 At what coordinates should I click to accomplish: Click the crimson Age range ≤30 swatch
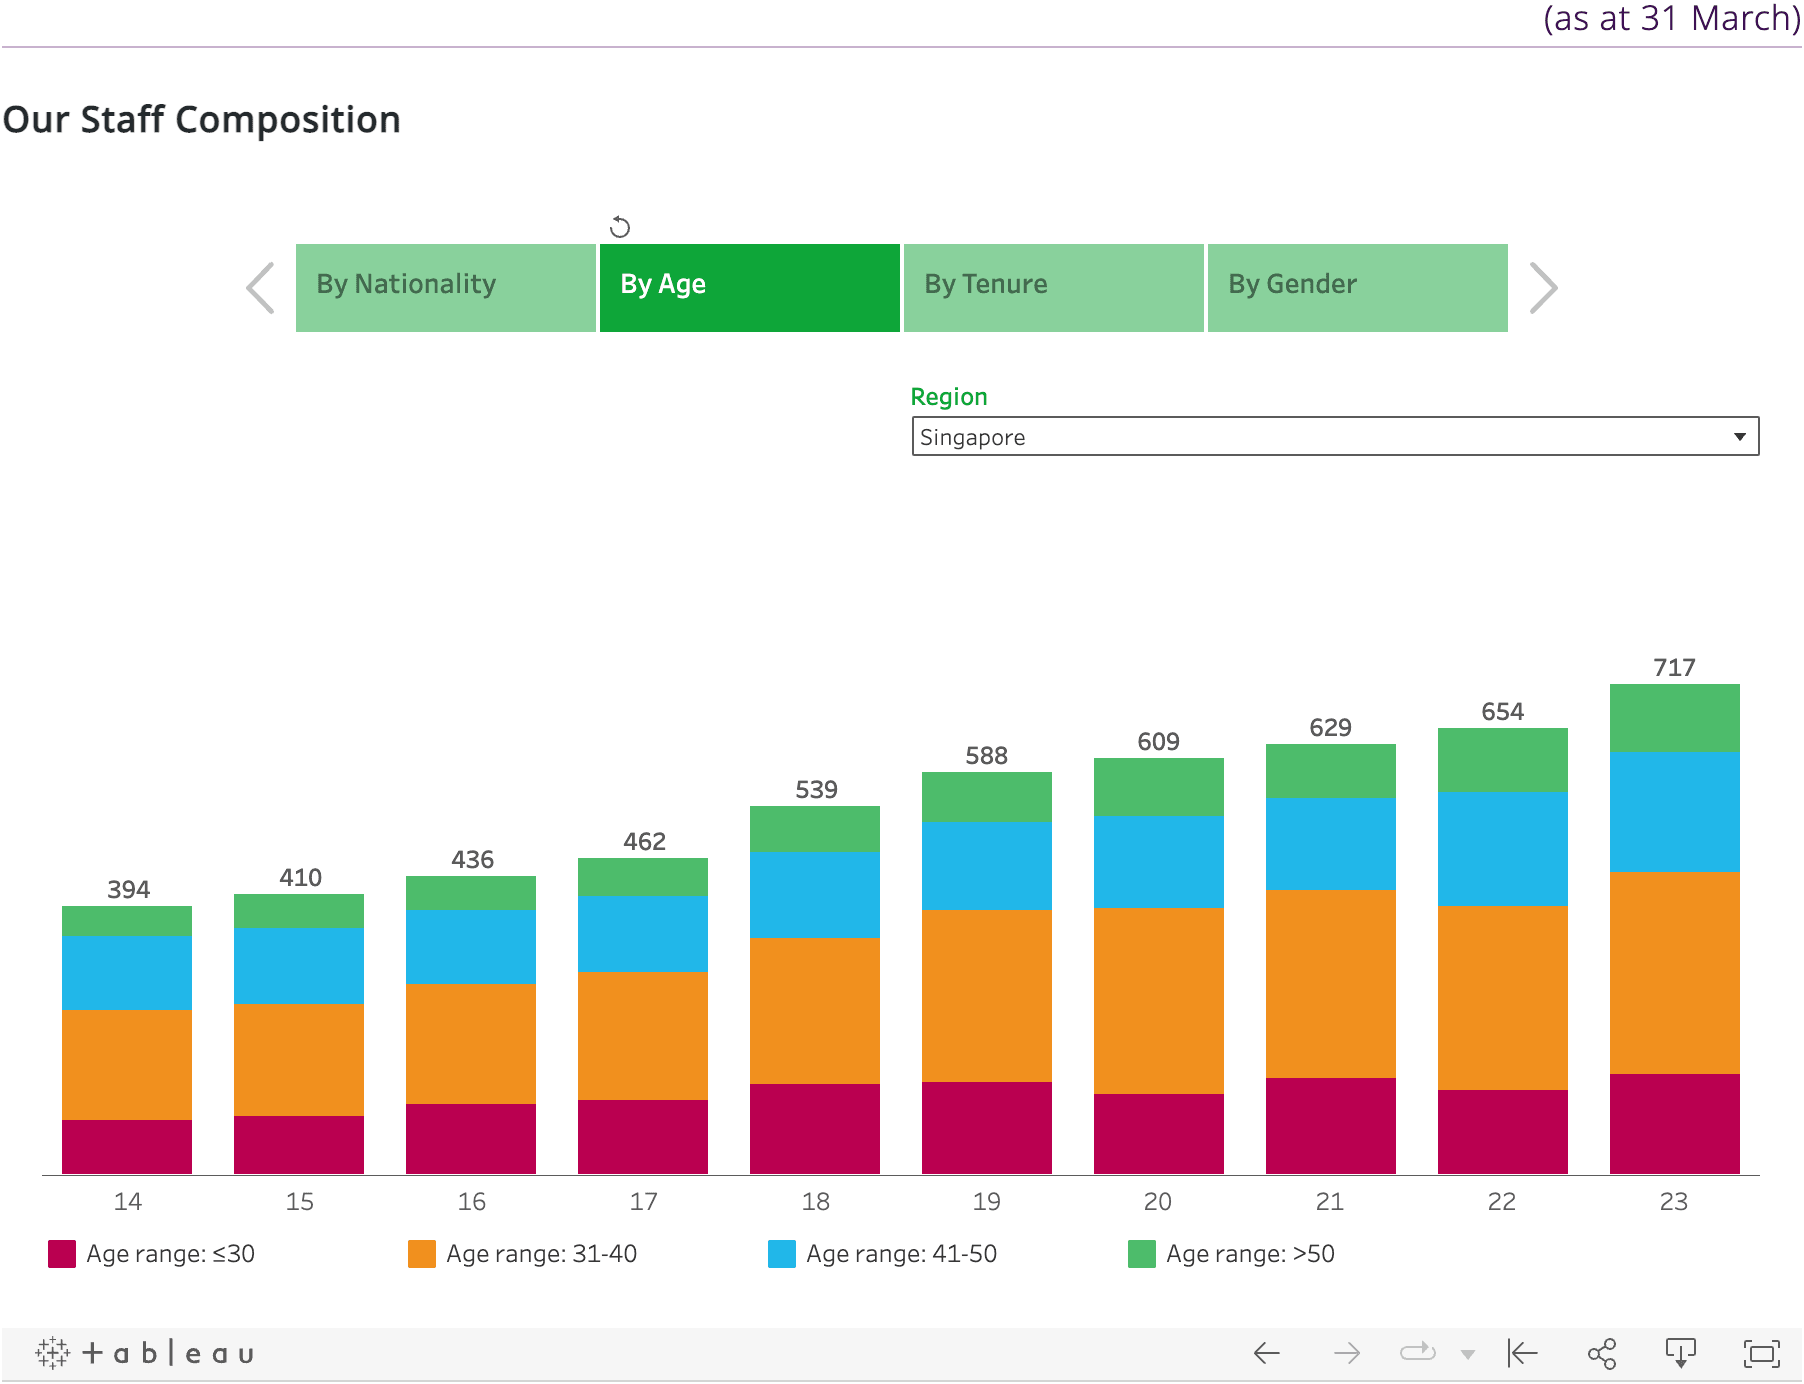[62, 1254]
